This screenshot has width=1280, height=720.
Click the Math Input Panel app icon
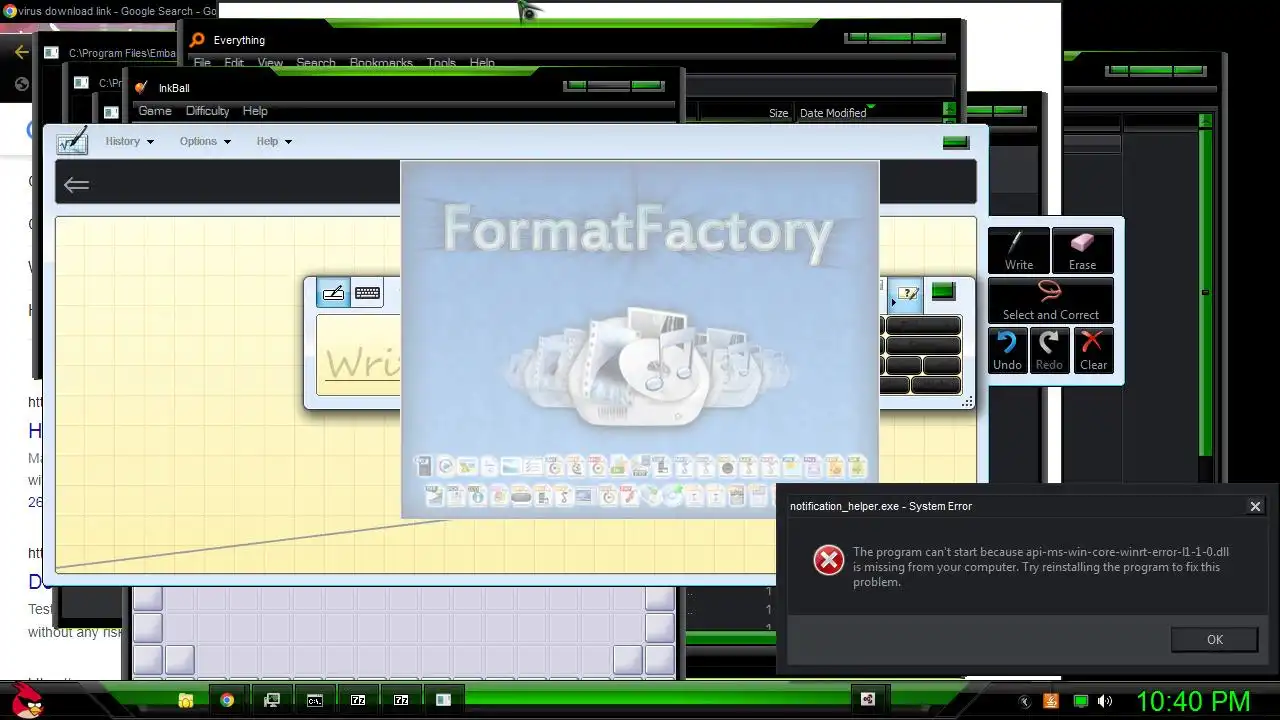[x=73, y=141]
